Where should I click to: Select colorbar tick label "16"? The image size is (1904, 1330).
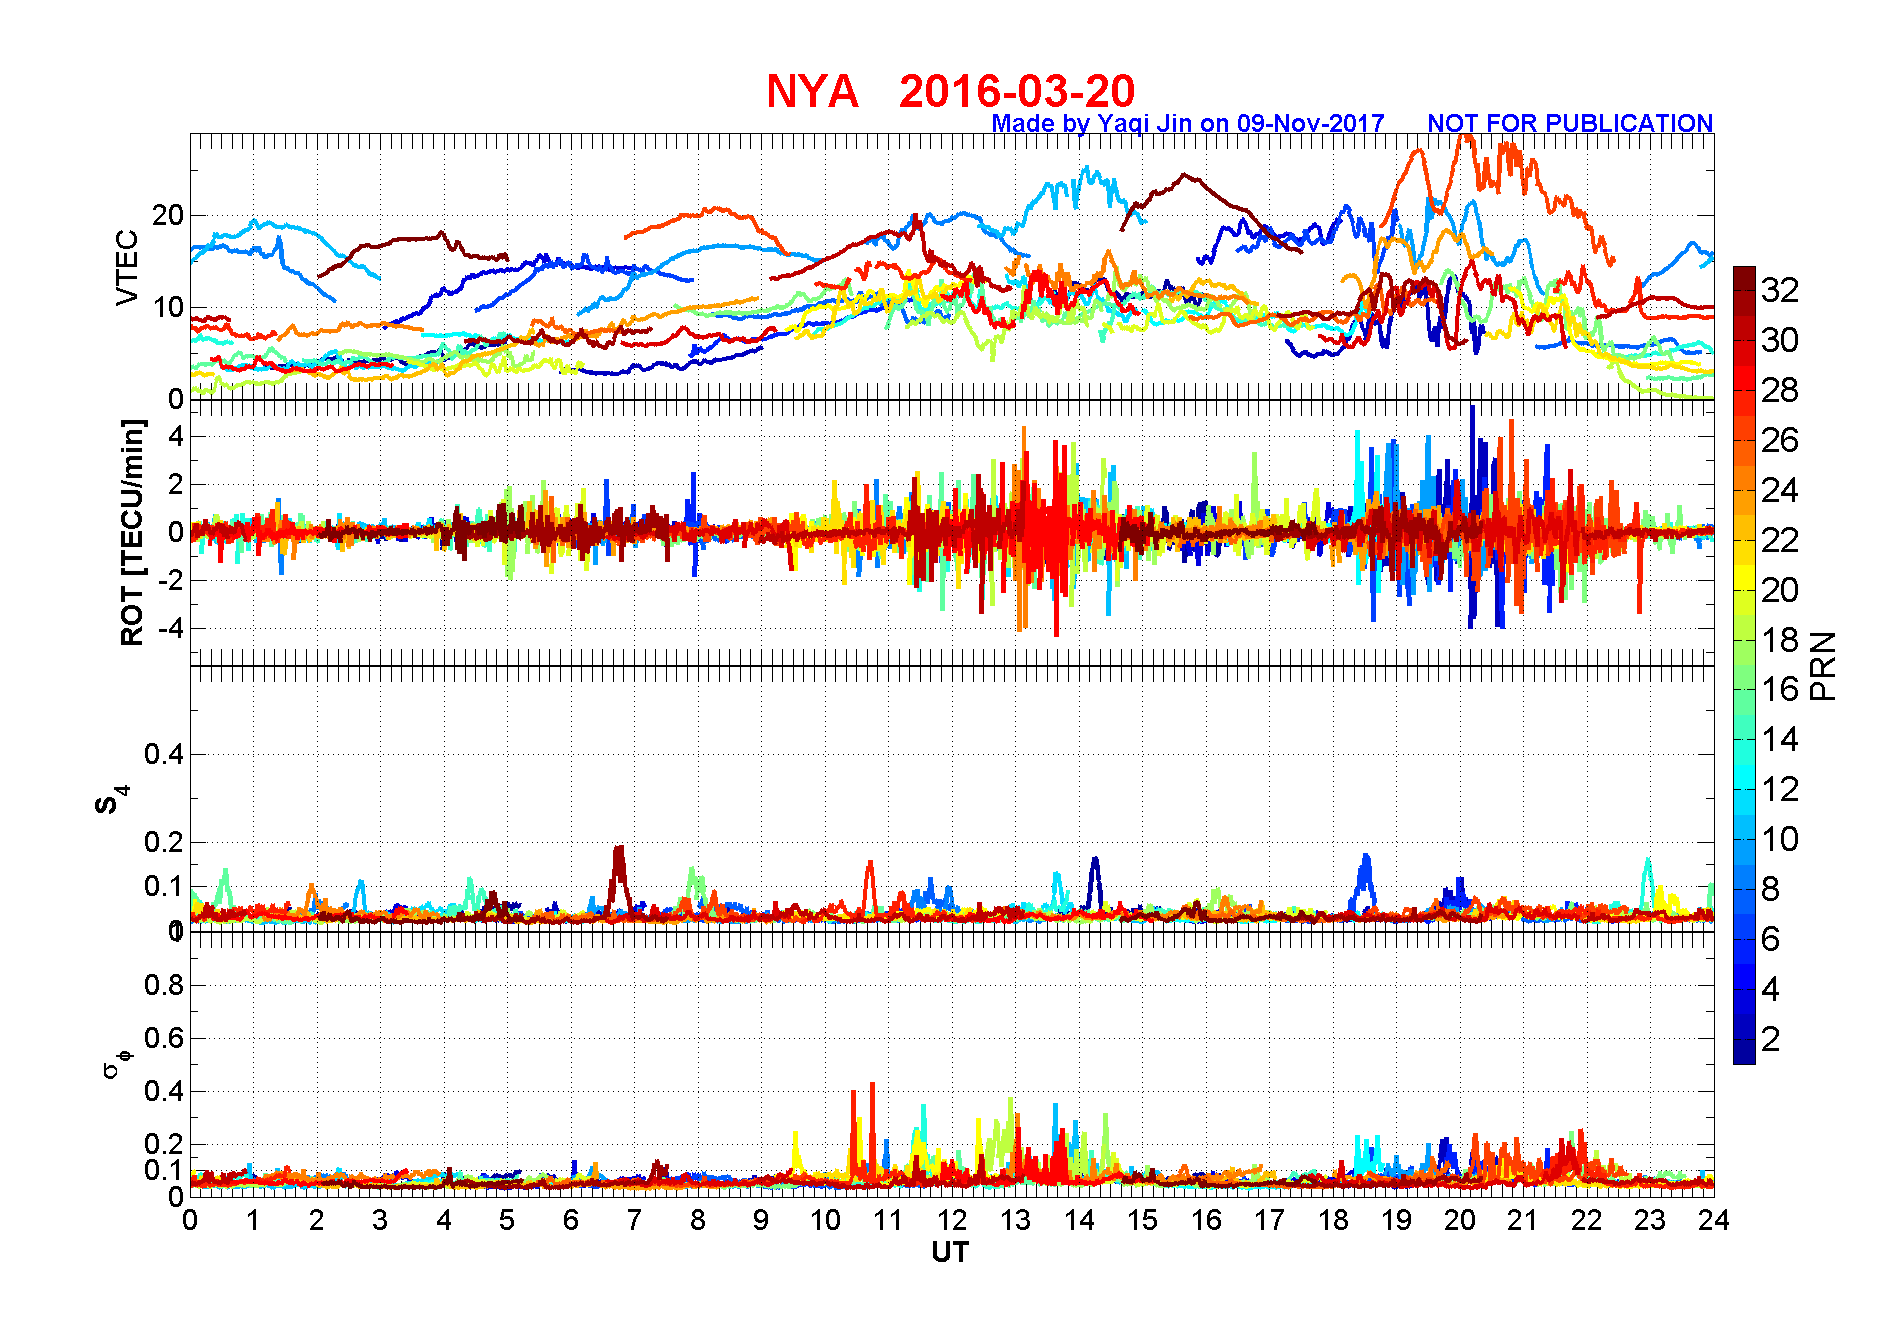coord(1780,689)
